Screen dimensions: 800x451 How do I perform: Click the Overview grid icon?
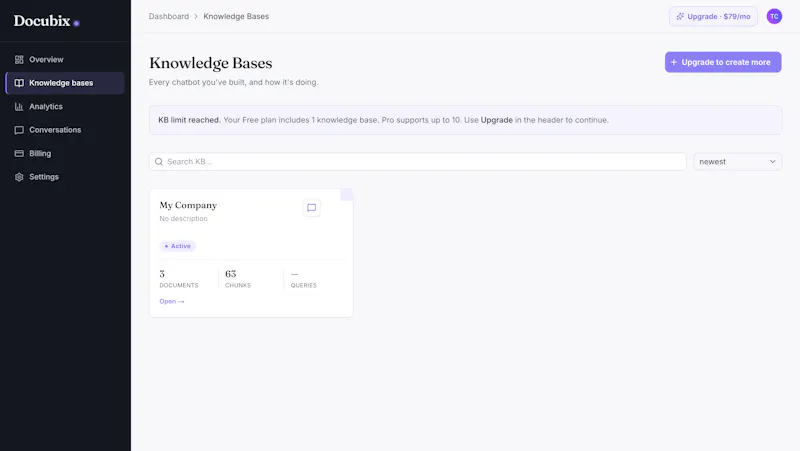(x=19, y=60)
